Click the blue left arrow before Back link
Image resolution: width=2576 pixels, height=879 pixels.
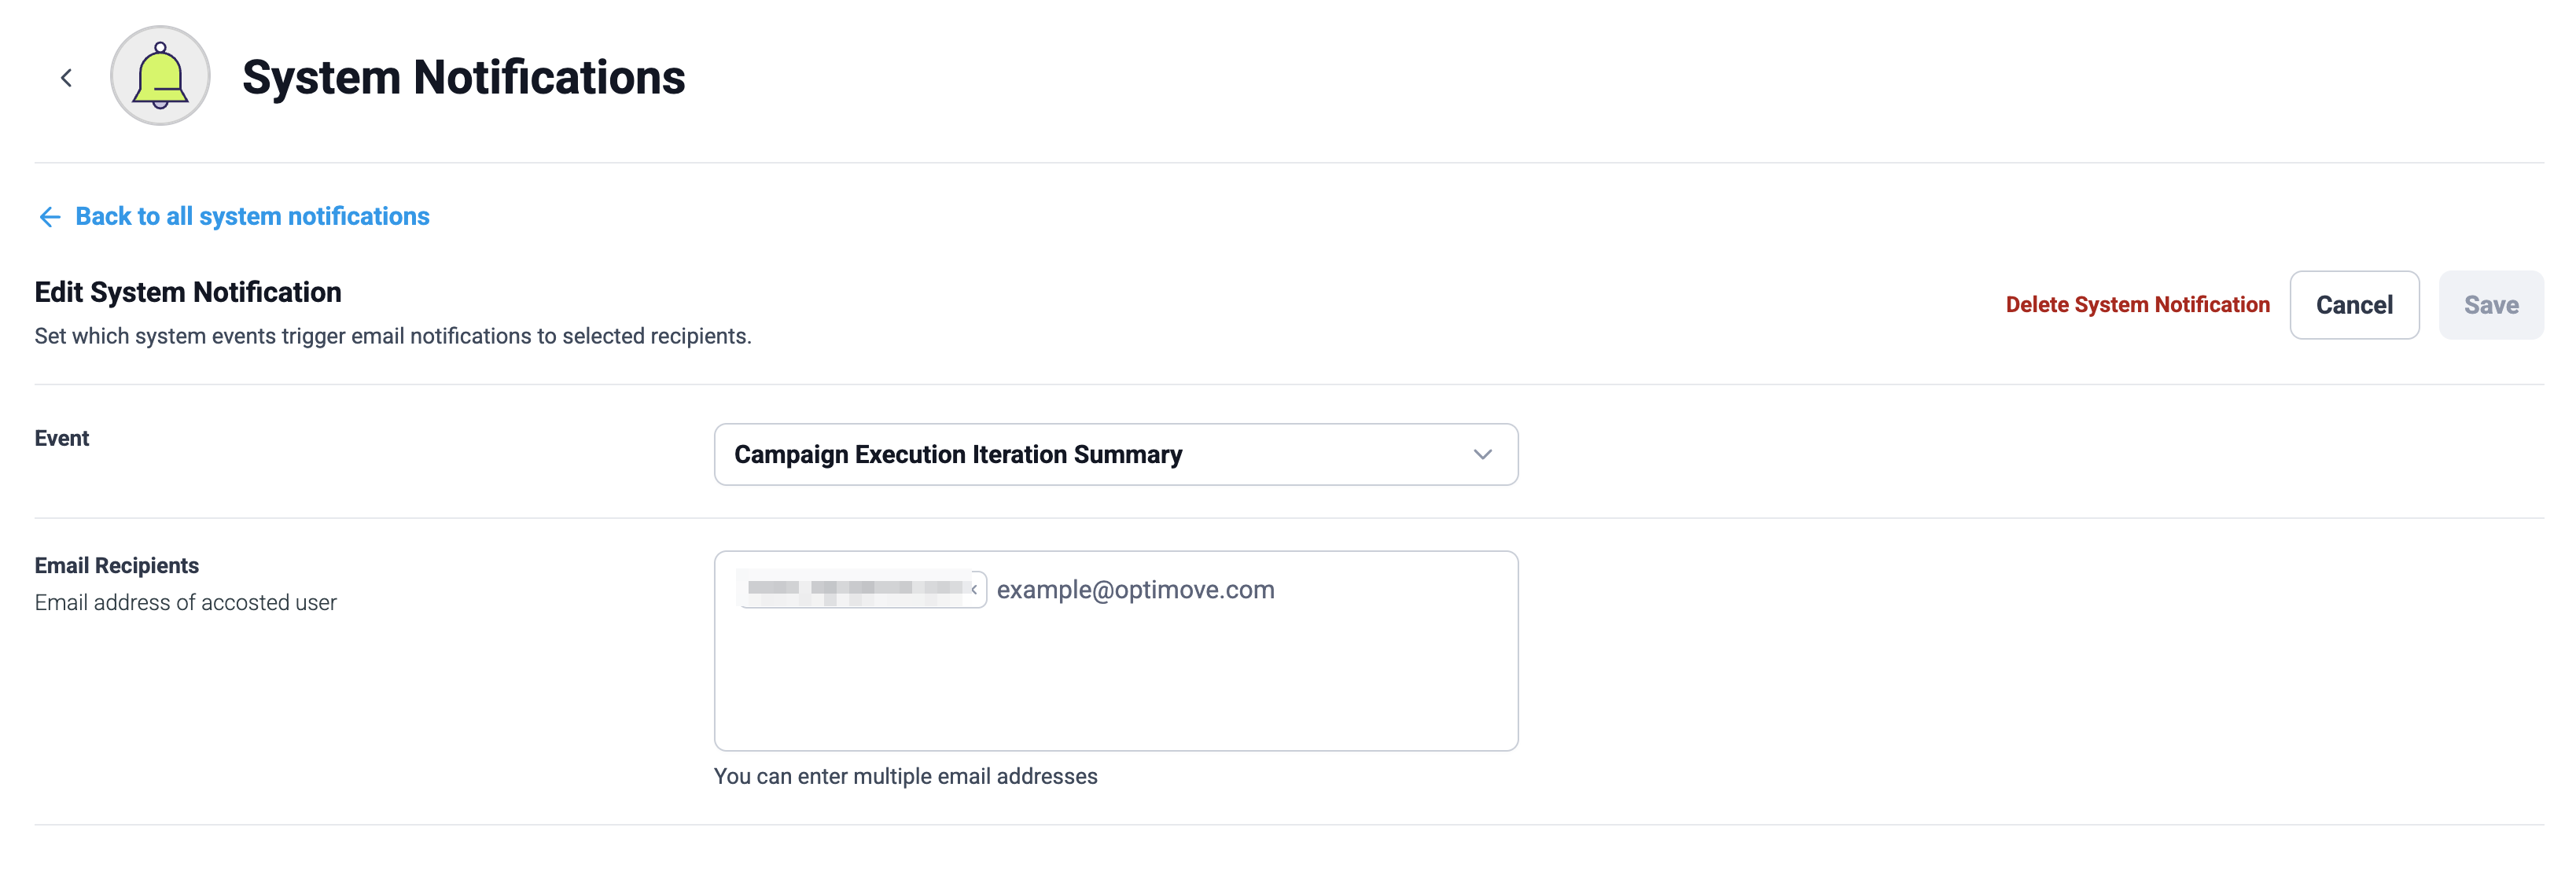(50, 217)
